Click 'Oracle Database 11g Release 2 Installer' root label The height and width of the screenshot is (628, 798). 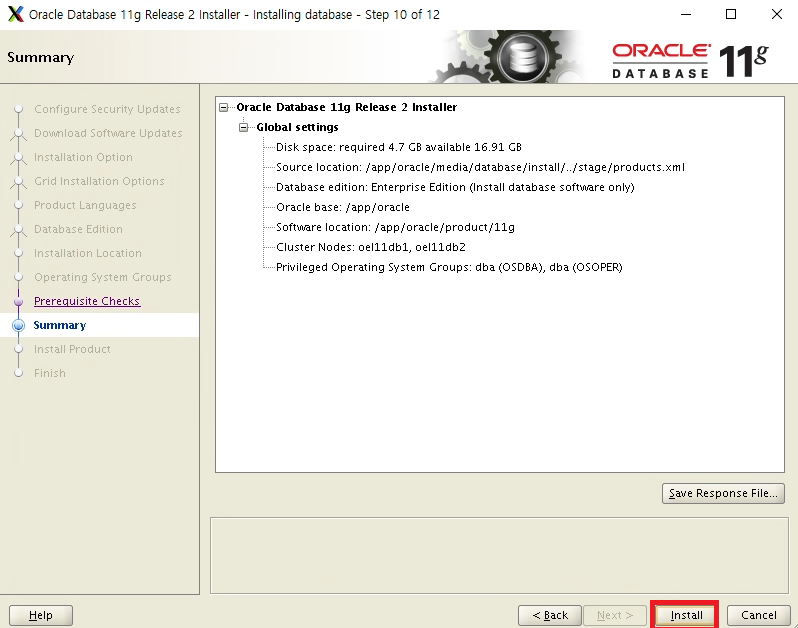coord(347,107)
